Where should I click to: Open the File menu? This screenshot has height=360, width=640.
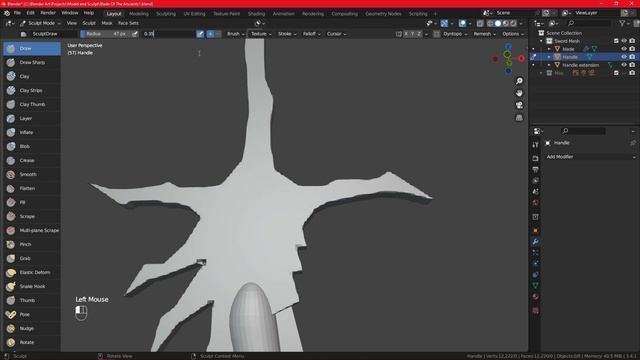point(17,13)
